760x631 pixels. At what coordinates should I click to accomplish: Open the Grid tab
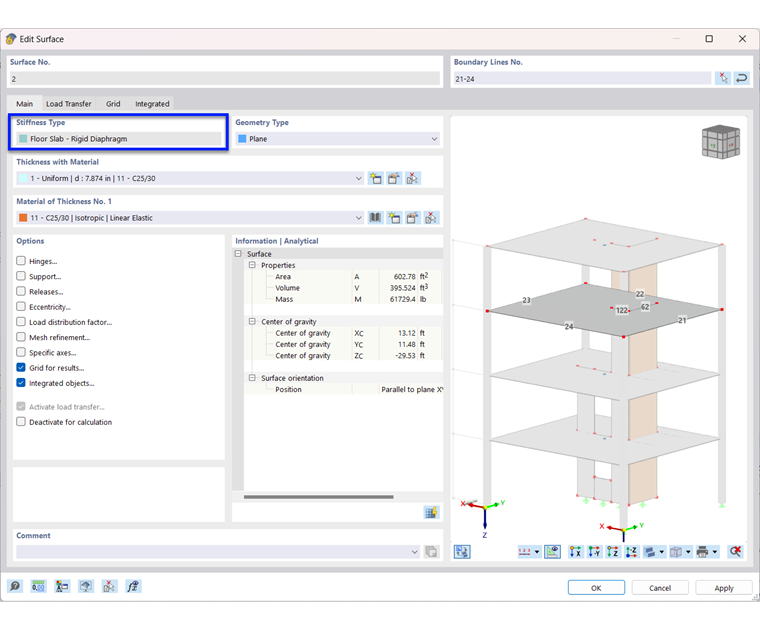coord(113,104)
